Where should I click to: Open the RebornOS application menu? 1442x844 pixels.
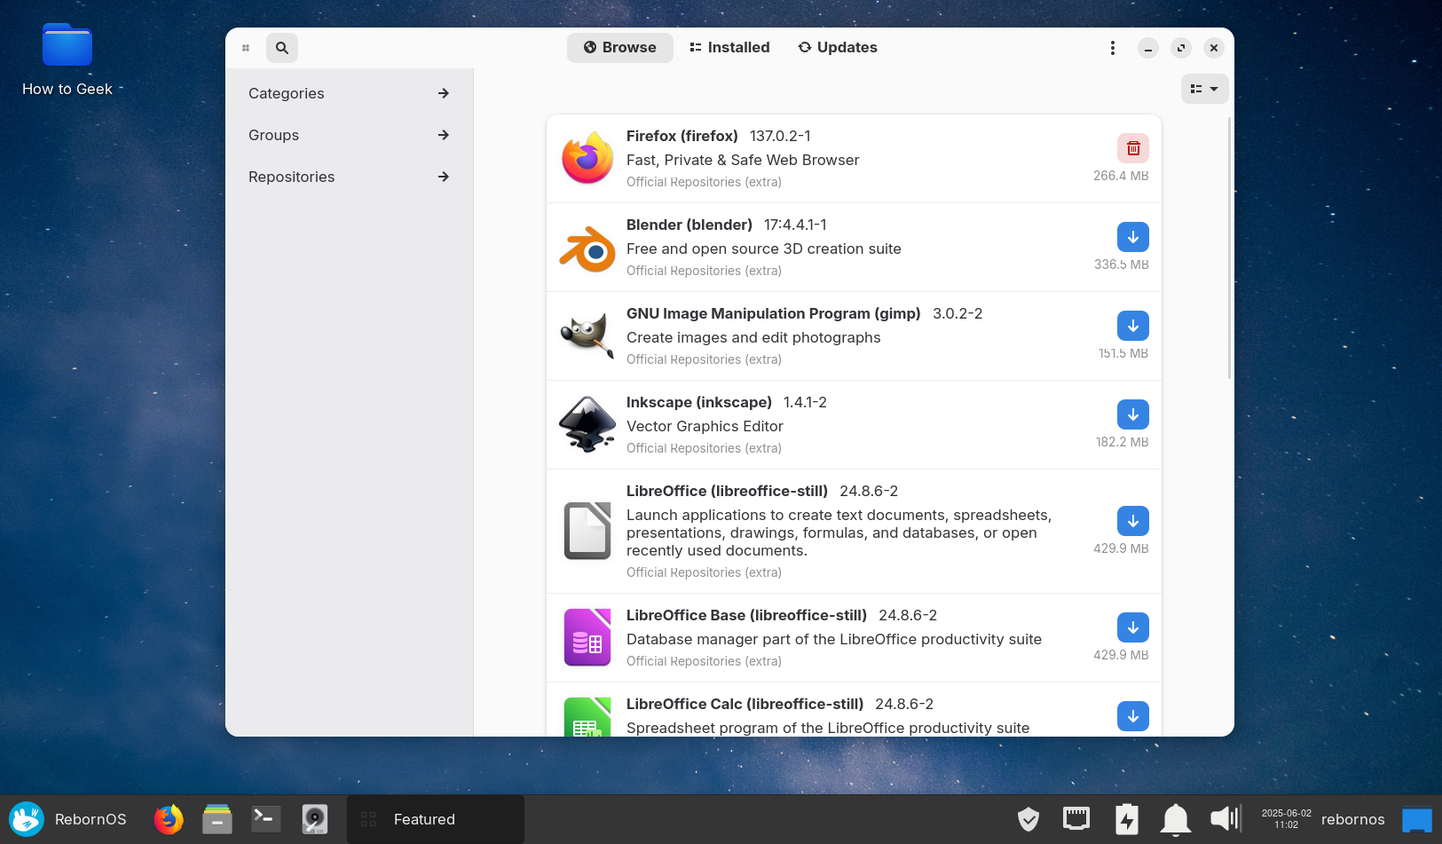tap(69, 819)
